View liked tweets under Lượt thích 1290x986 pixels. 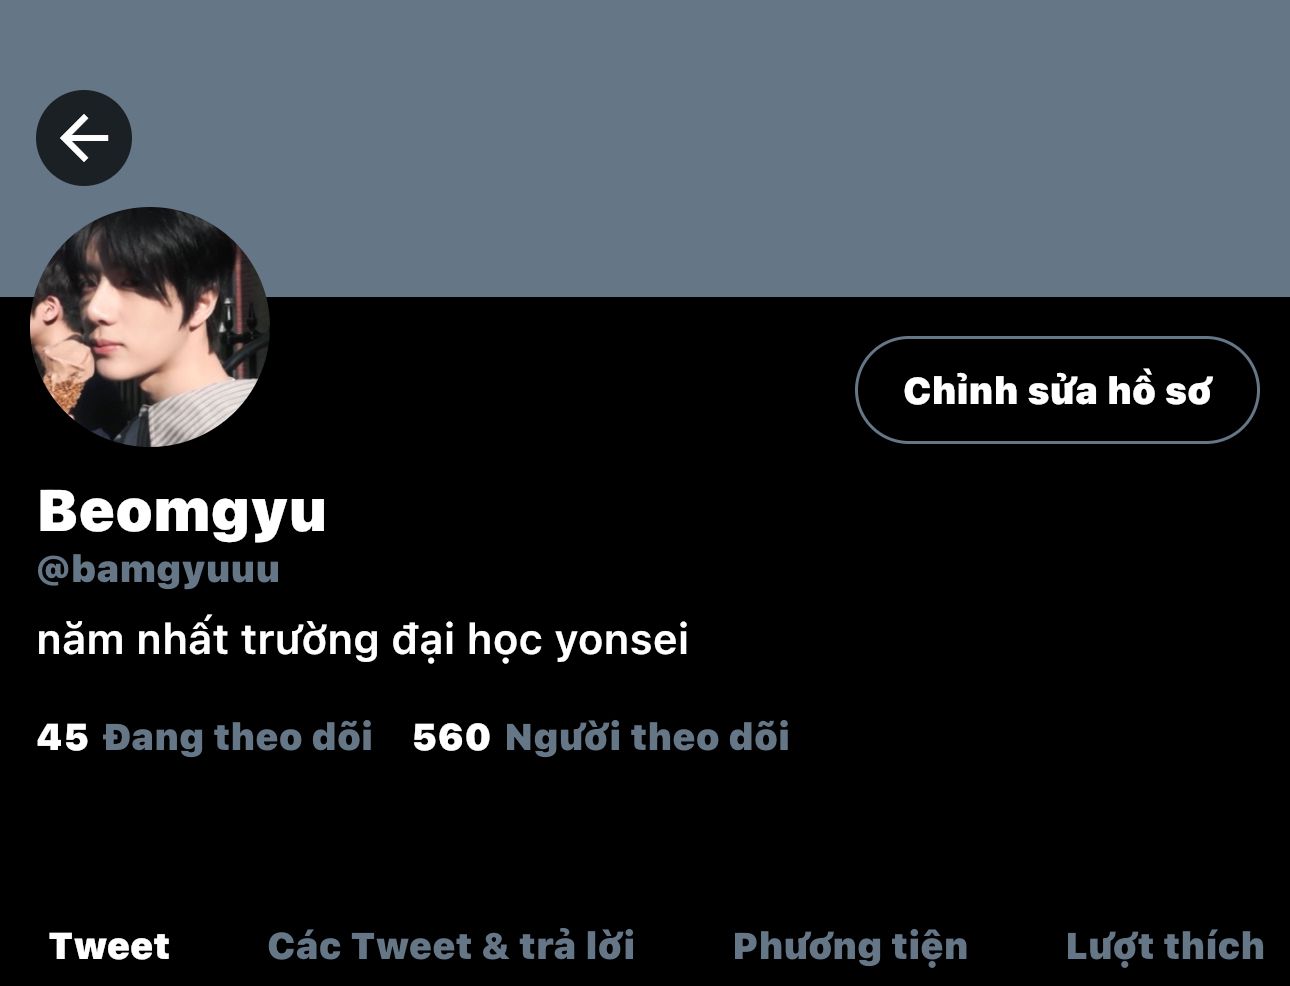click(x=1165, y=946)
